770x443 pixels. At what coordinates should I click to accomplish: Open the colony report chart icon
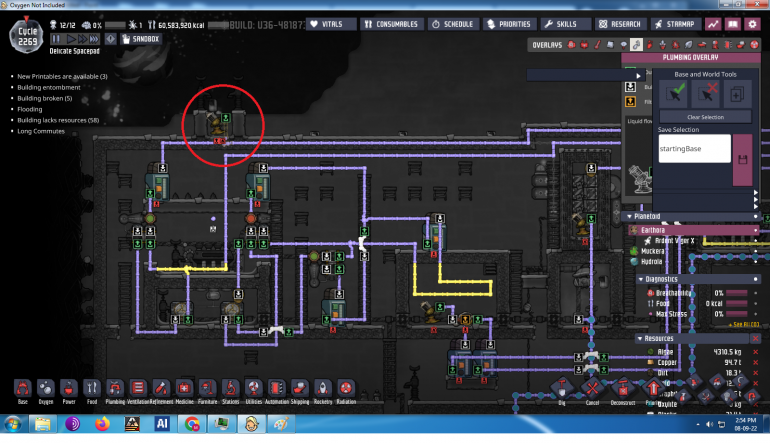(713, 24)
